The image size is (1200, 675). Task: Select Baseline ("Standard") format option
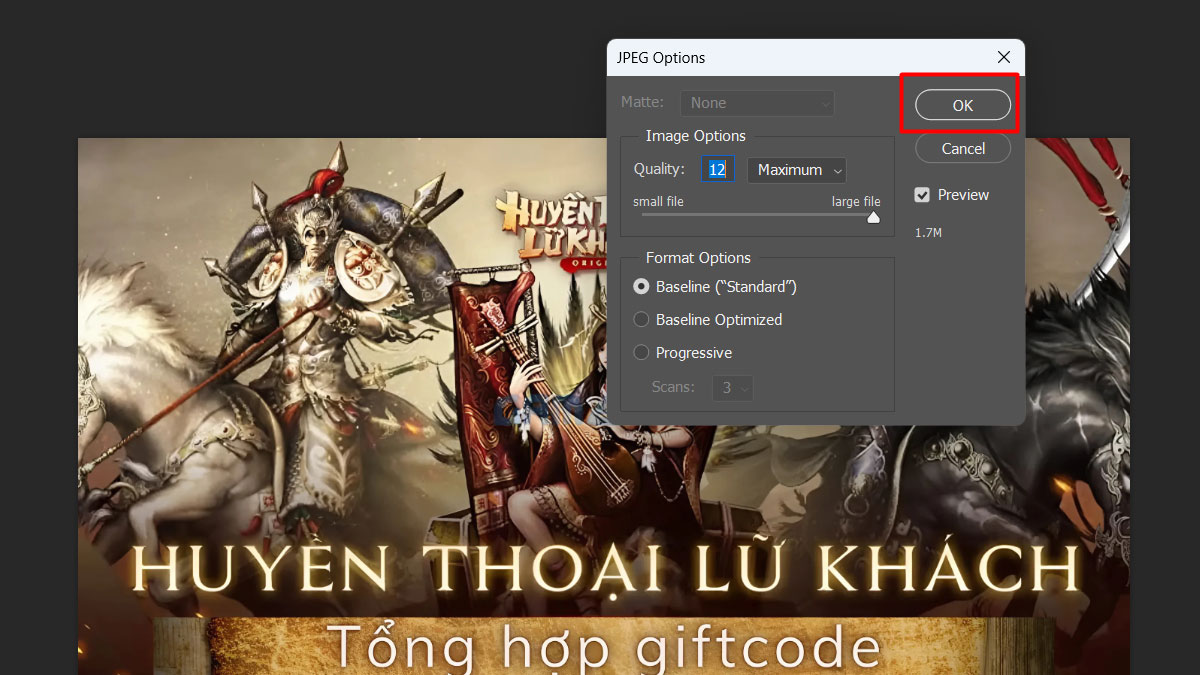coord(642,287)
